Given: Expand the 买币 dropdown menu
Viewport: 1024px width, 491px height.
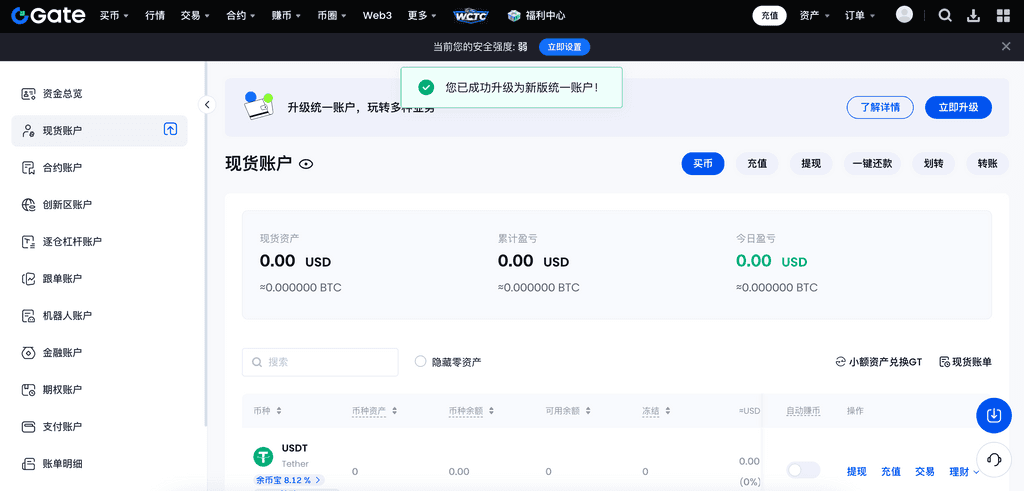Looking at the screenshot, I should (114, 16).
